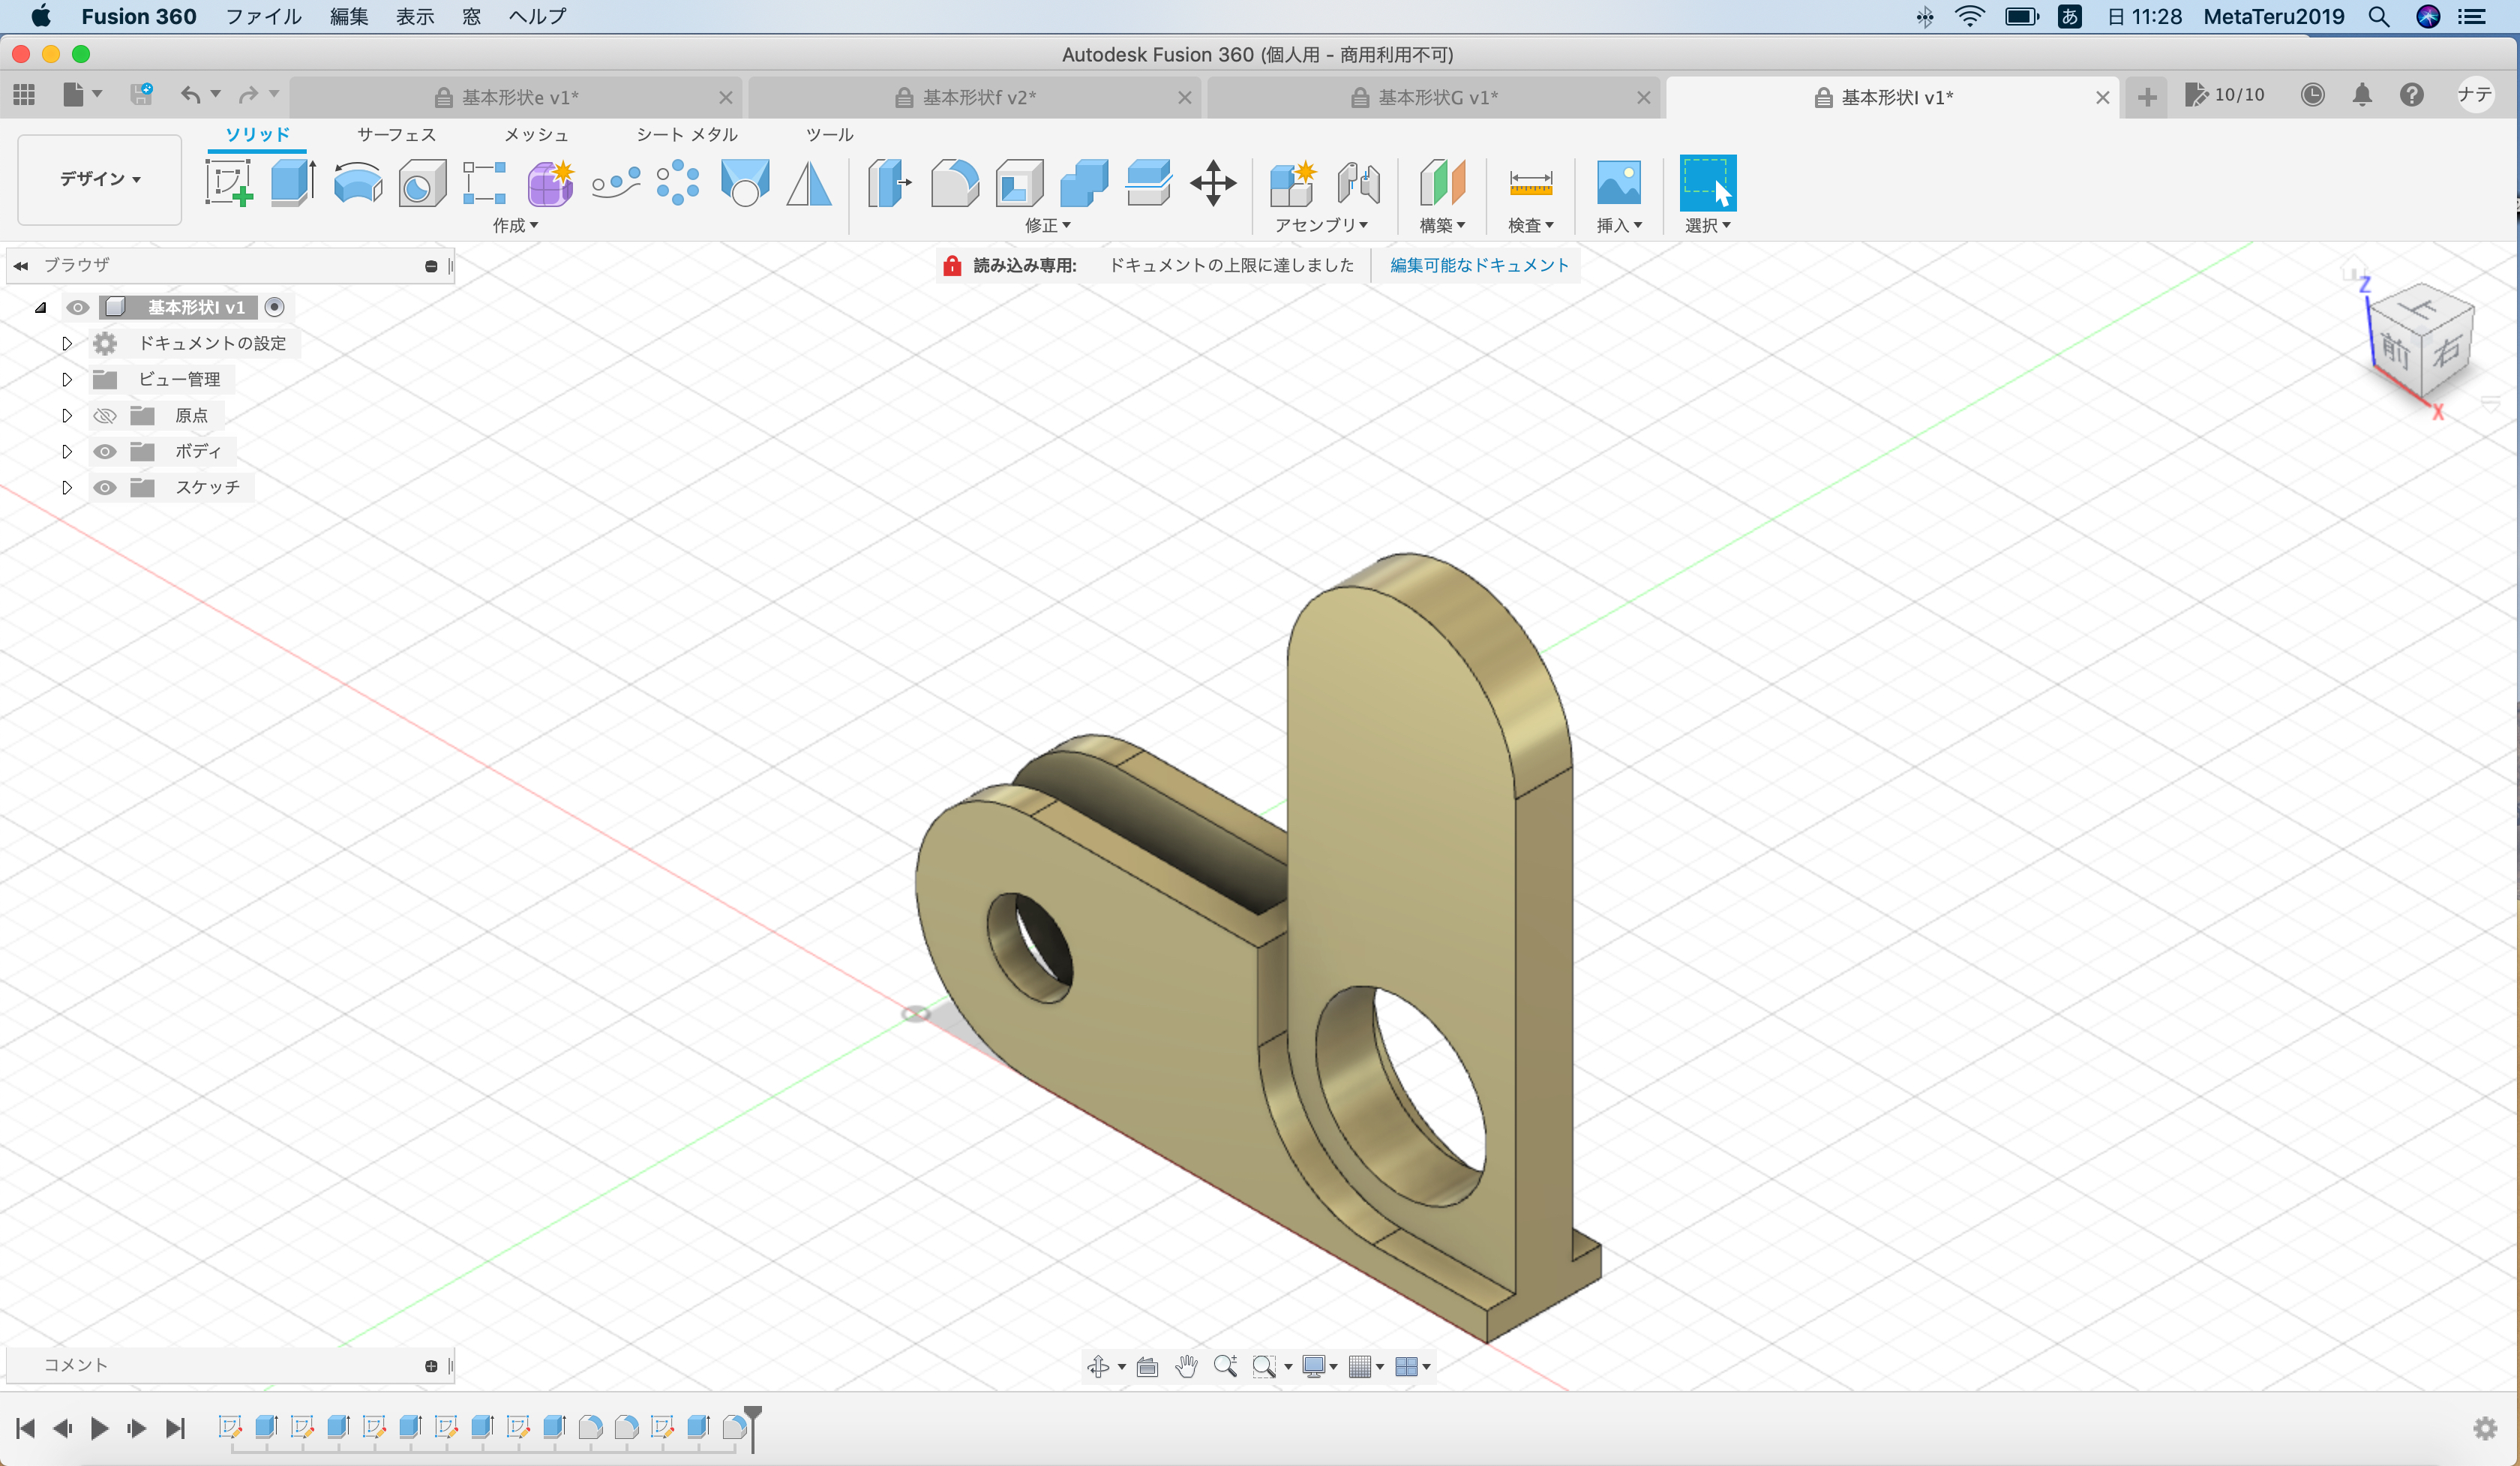2520x1466 pixels.
Task: Open the デザイン workspace dropdown
Action: click(100, 179)
